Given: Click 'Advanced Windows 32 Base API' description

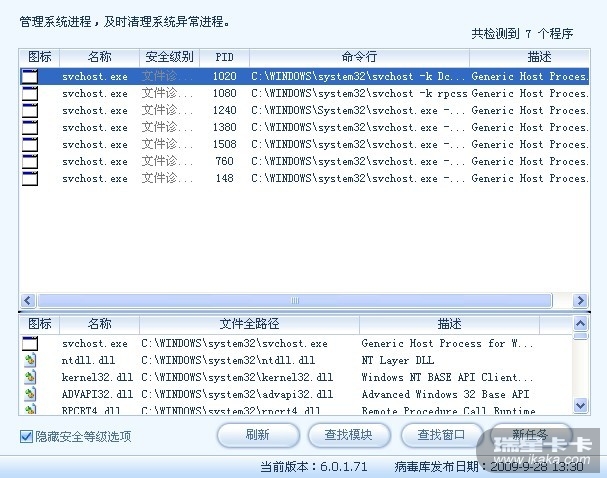Looking at the screenshot, I should click(445, 394).
